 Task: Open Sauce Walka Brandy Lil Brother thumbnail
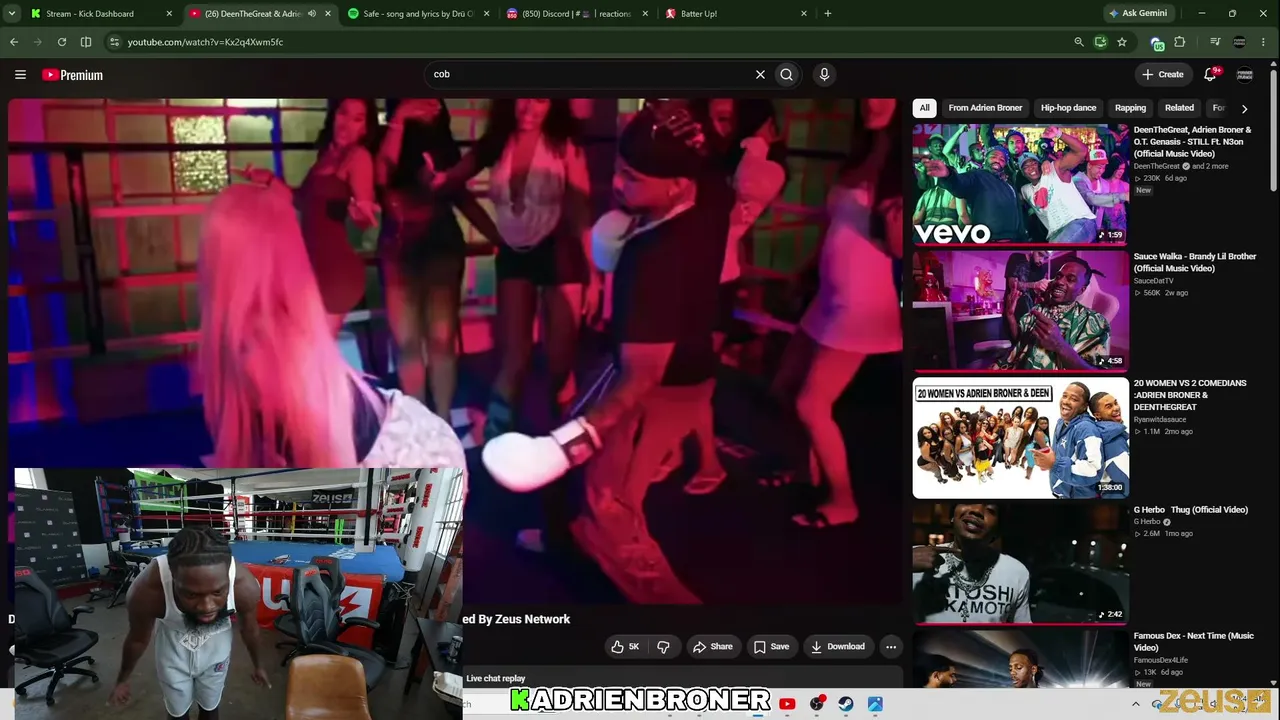pos(1020,311)
